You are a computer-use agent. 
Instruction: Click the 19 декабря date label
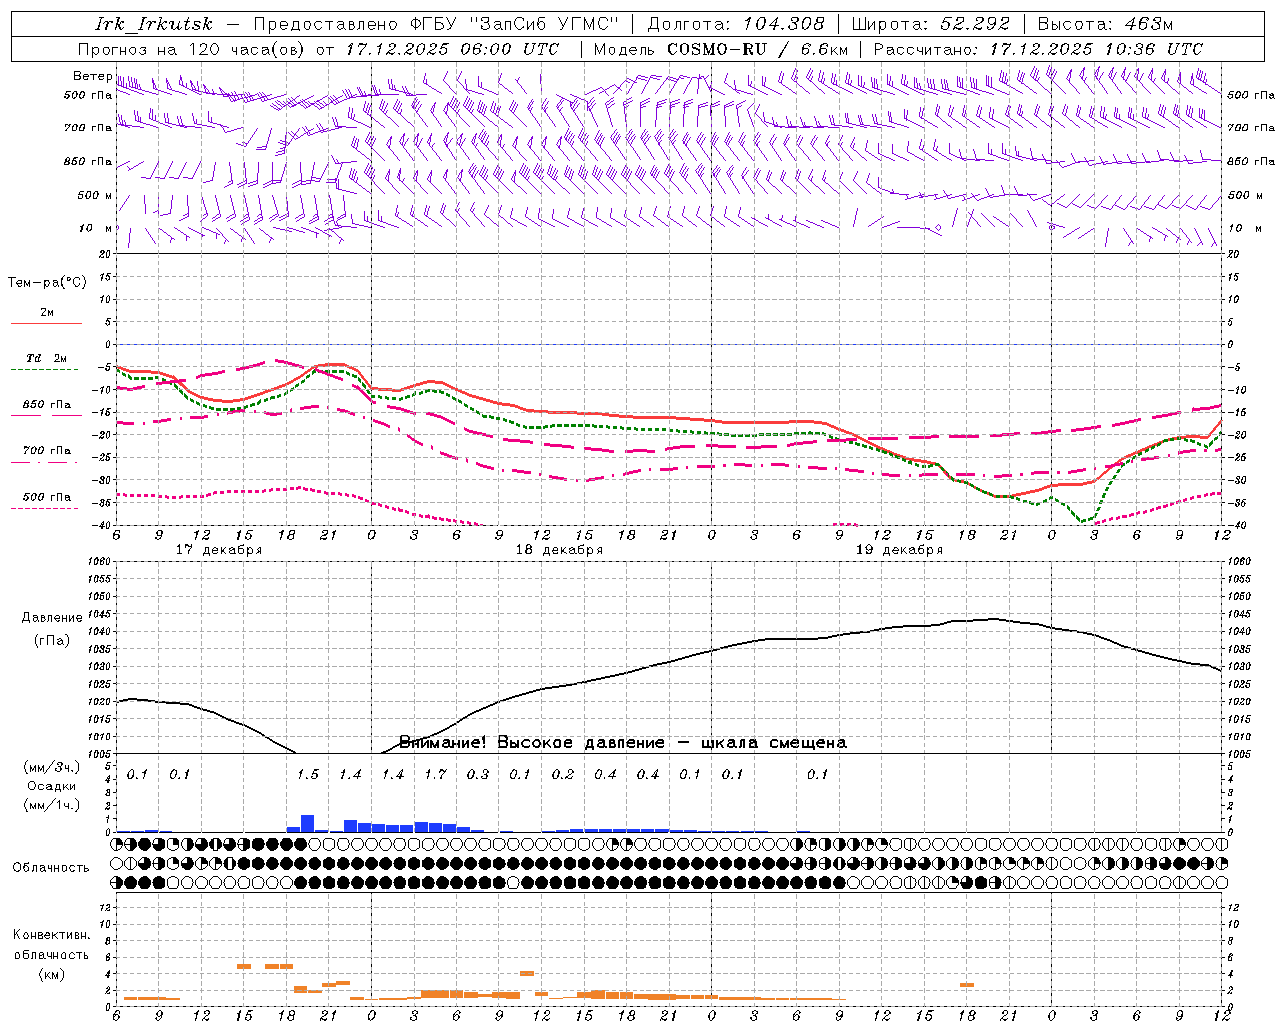pos(899,550)
